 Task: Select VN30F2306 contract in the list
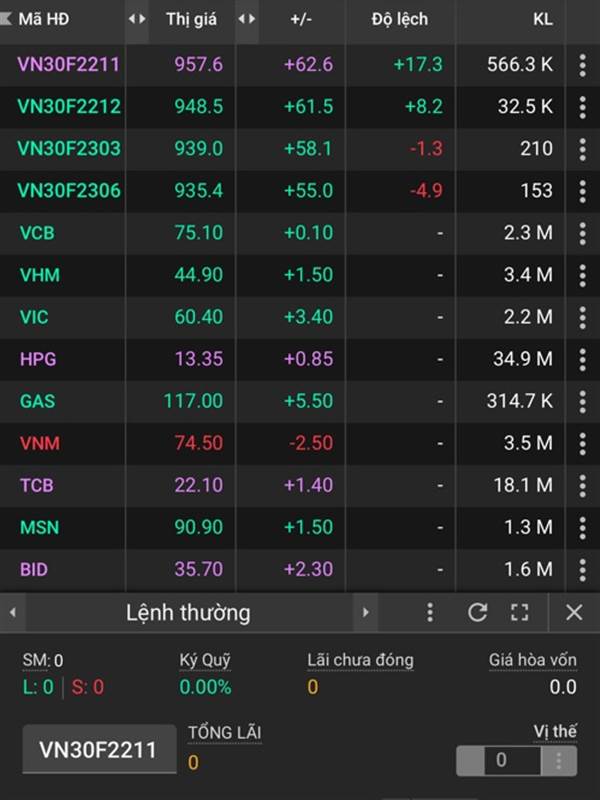(x=69, y=191)
